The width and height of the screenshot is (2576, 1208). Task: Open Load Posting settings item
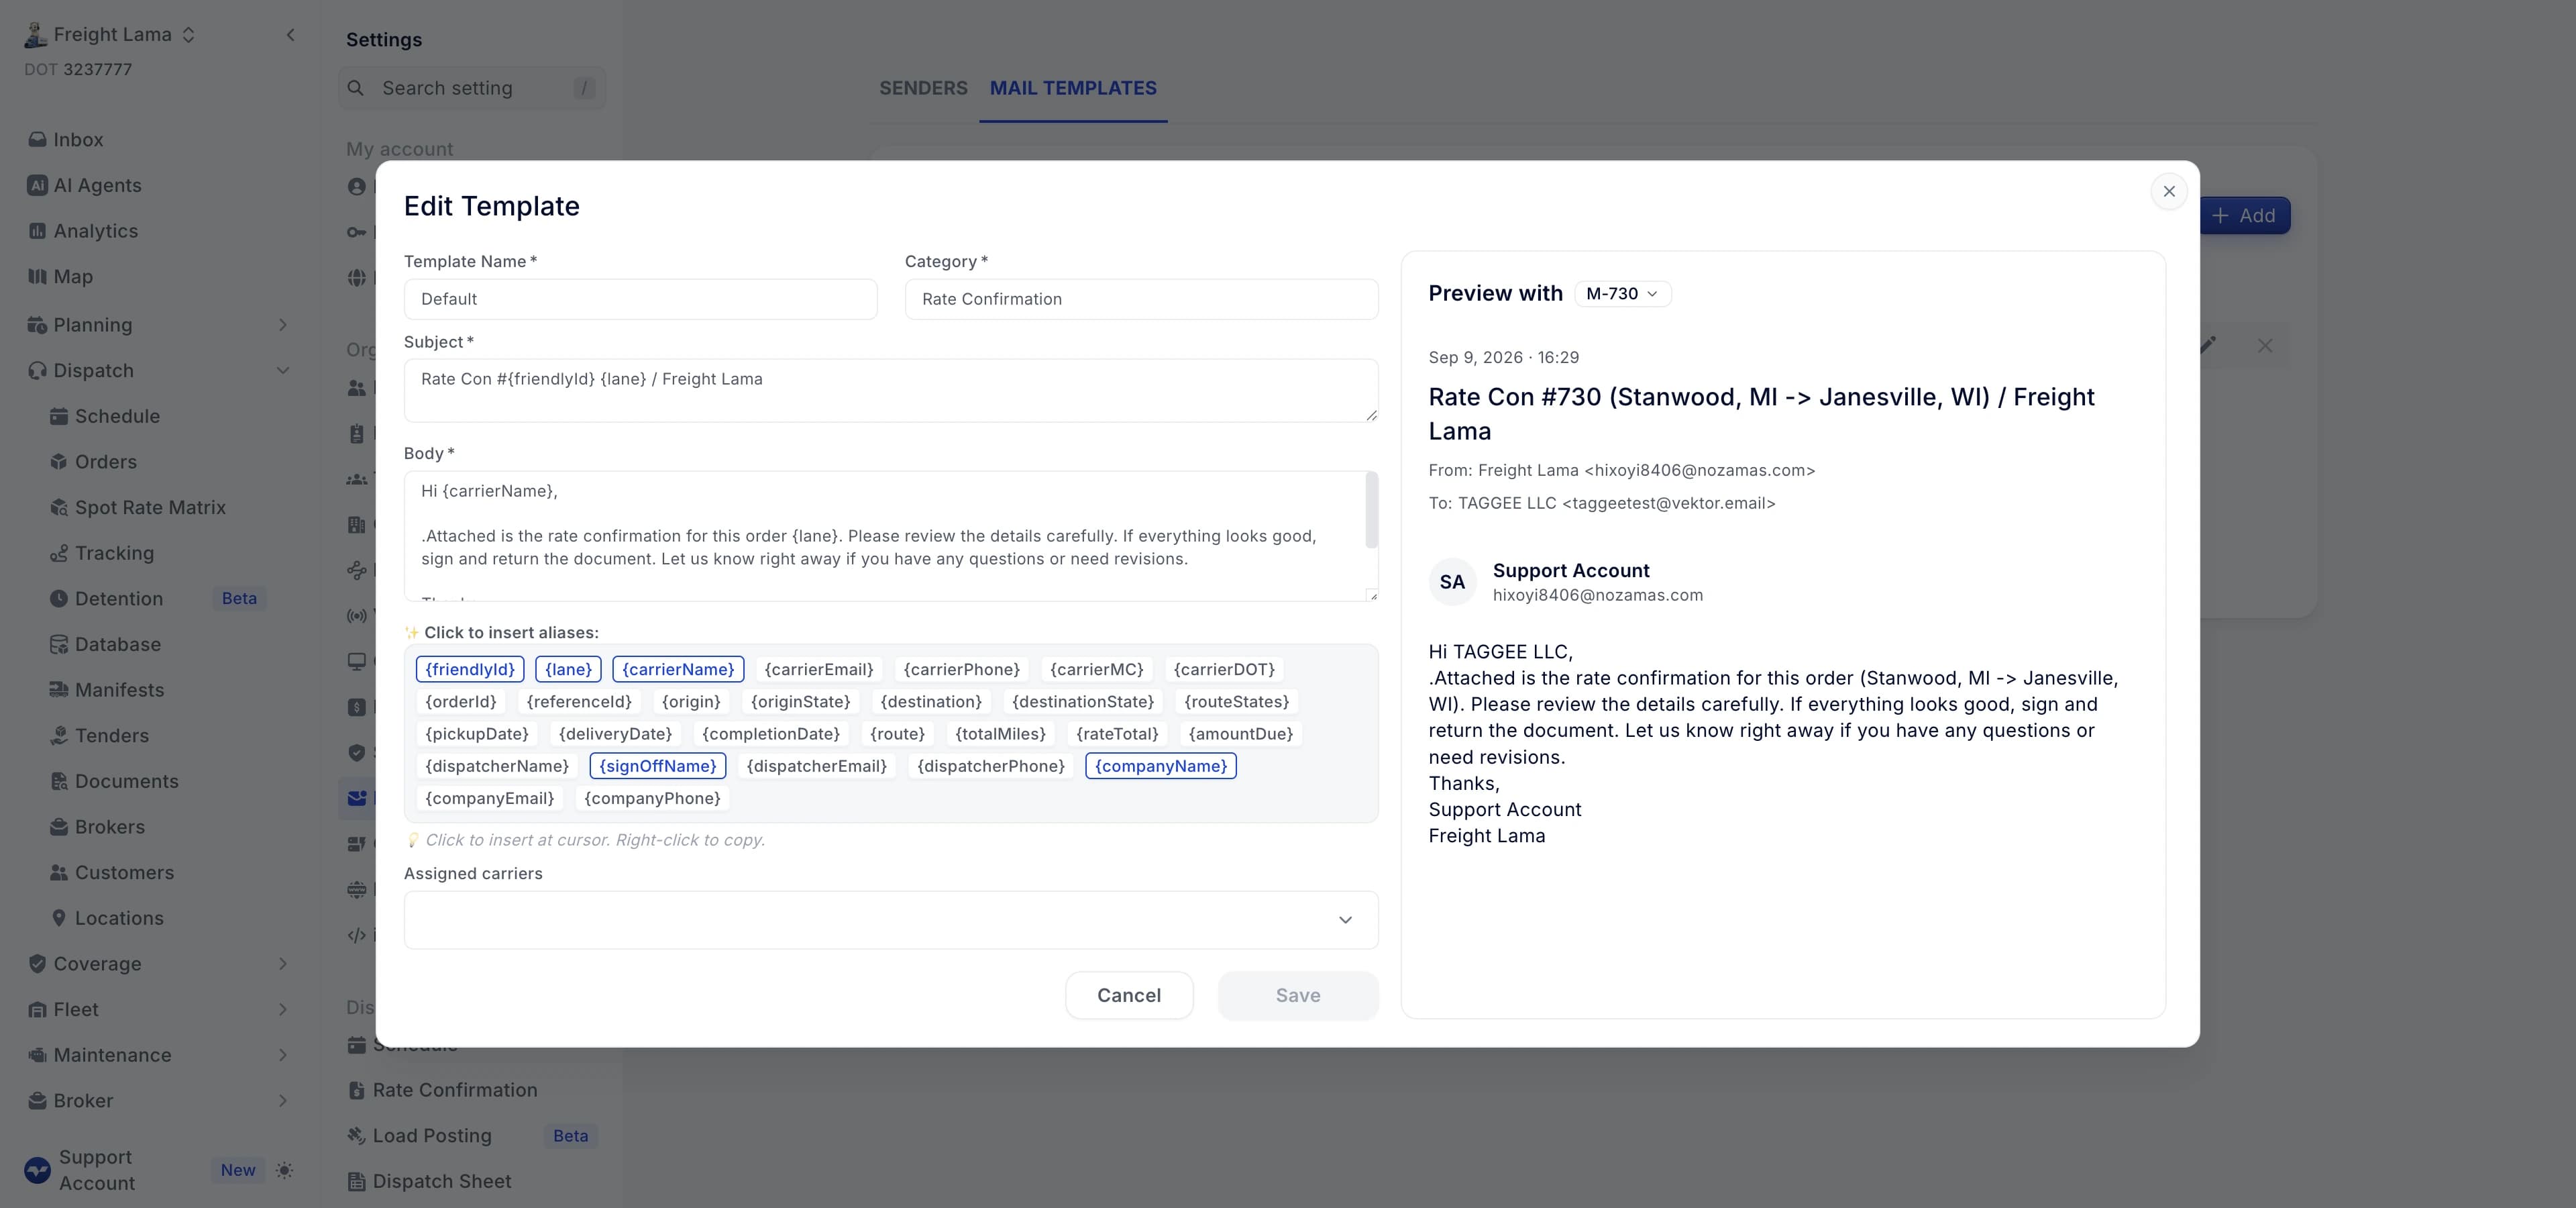pos(431,1136)
